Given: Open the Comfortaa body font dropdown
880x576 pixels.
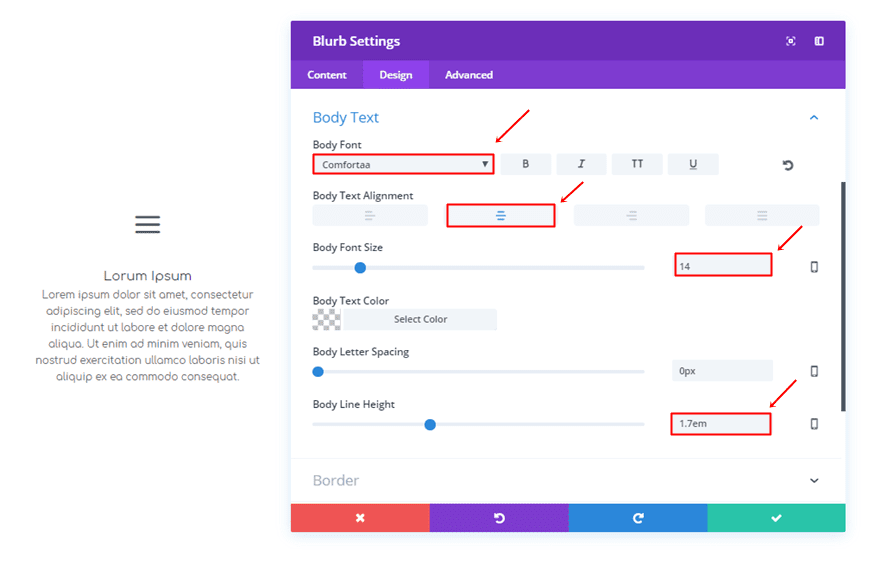Looking at the screenshot, I should (403, 164).
